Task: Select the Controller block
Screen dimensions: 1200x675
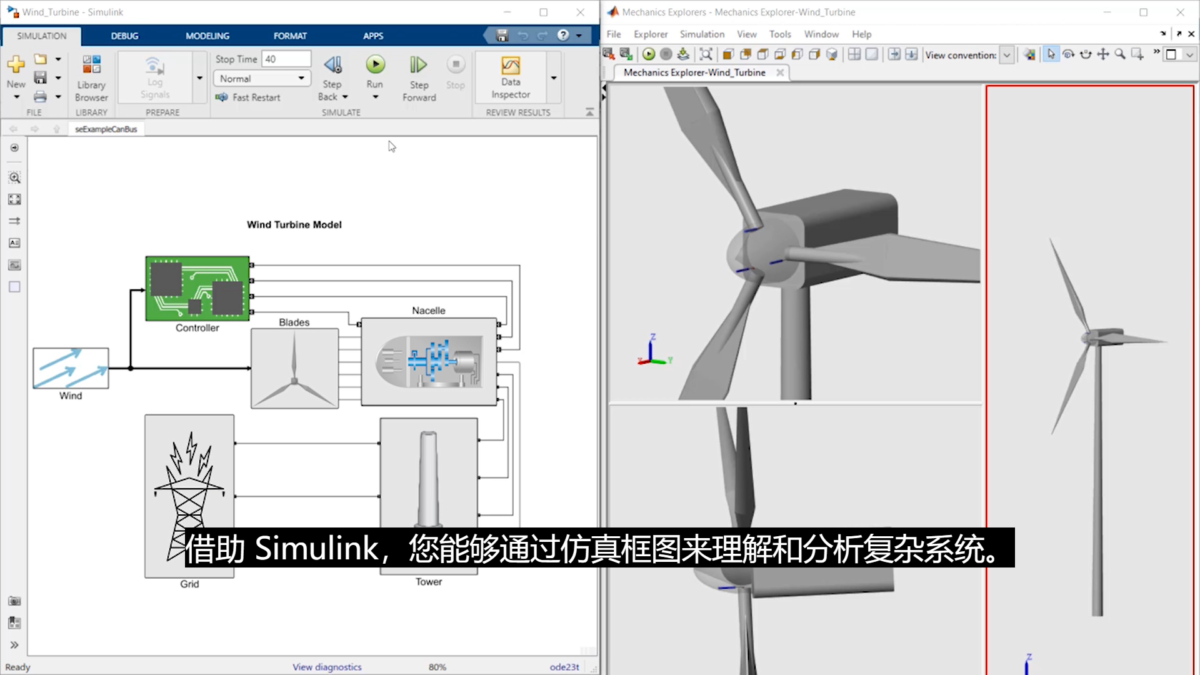Action: click(x=197, y=289)
